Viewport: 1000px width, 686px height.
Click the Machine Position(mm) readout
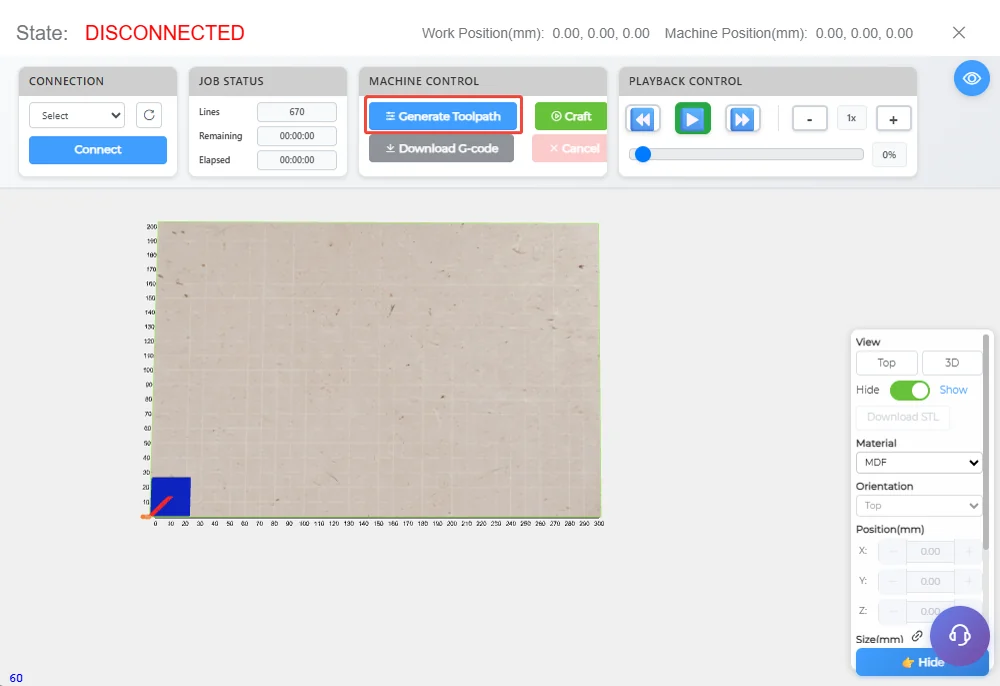(789, 33)
